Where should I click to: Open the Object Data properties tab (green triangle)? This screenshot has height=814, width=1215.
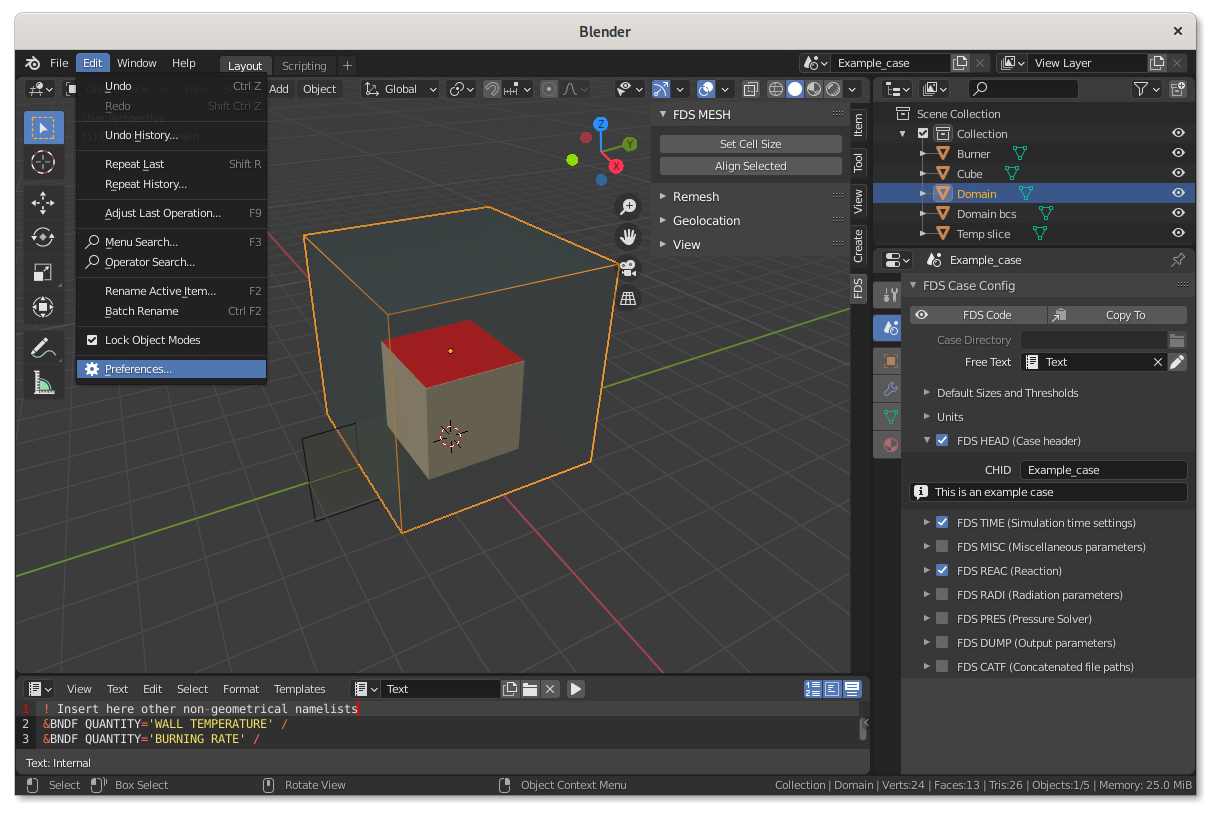tap(888, 416)
